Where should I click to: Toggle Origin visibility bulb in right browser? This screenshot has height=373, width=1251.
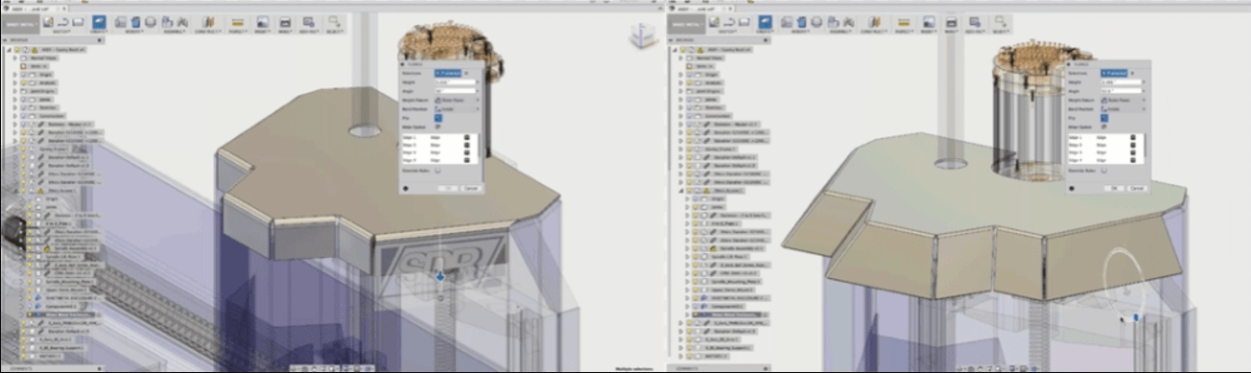689,74
